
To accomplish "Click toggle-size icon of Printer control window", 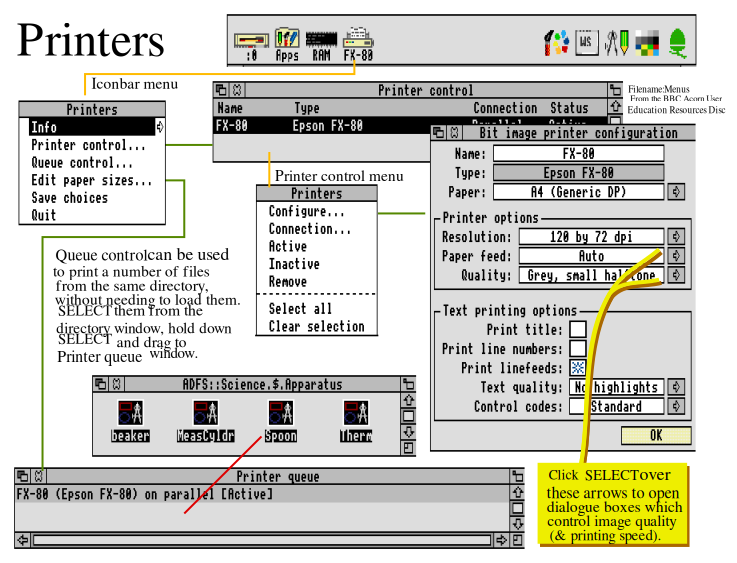I will [x=615, y=90].
